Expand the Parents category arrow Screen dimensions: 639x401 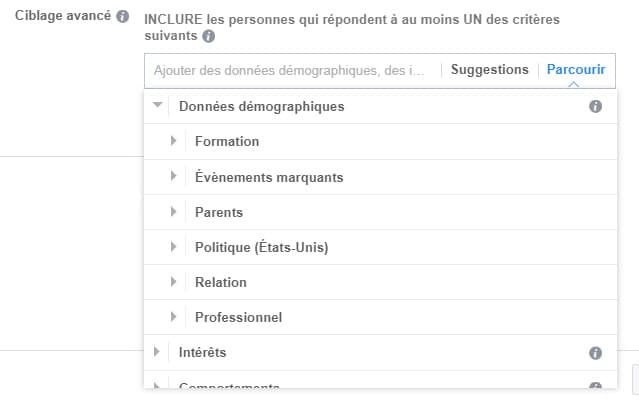tap(174, 212)
